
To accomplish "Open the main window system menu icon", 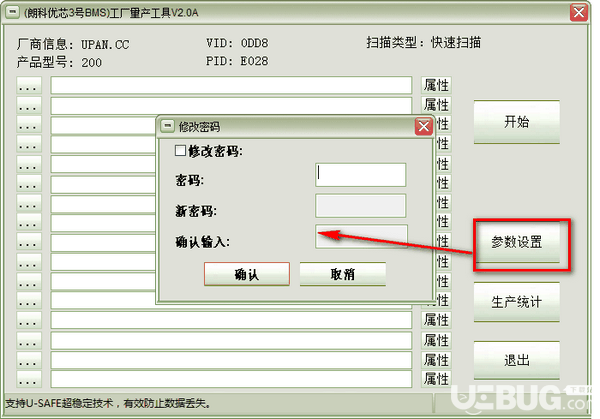I will [x=12, y=12].
